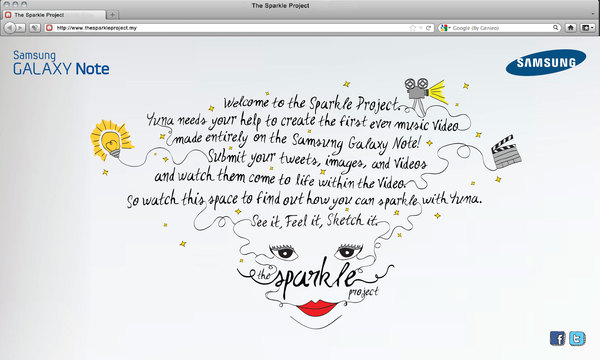The image size is (600, 360).
Task: Reload the page with the refresh icon
Action: (429, 28)
